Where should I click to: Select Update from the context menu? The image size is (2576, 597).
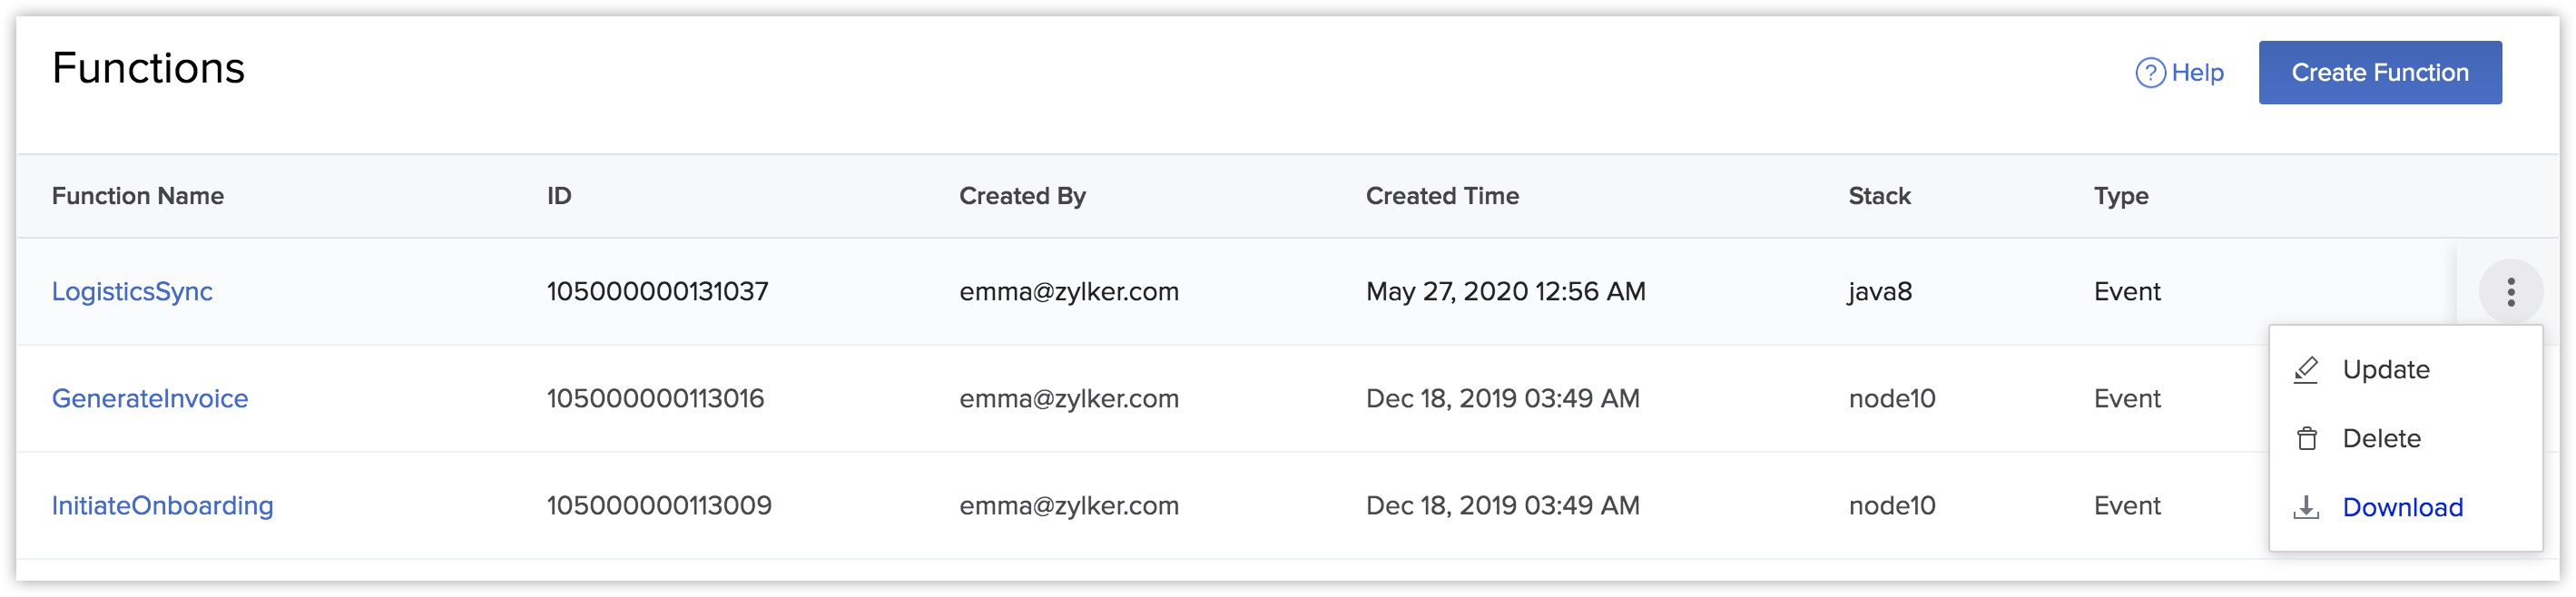coord(2385,369)
